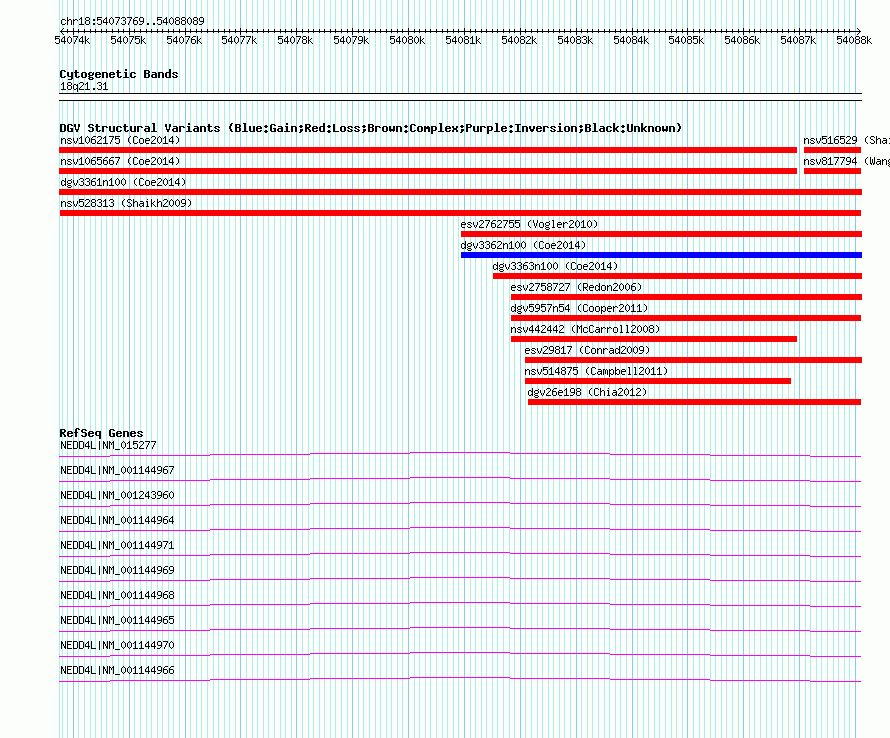This screenshot has height=738, width=890.
Task: Open variant nsv1065667 (Coe2014) label
Action: coord(120,161)
